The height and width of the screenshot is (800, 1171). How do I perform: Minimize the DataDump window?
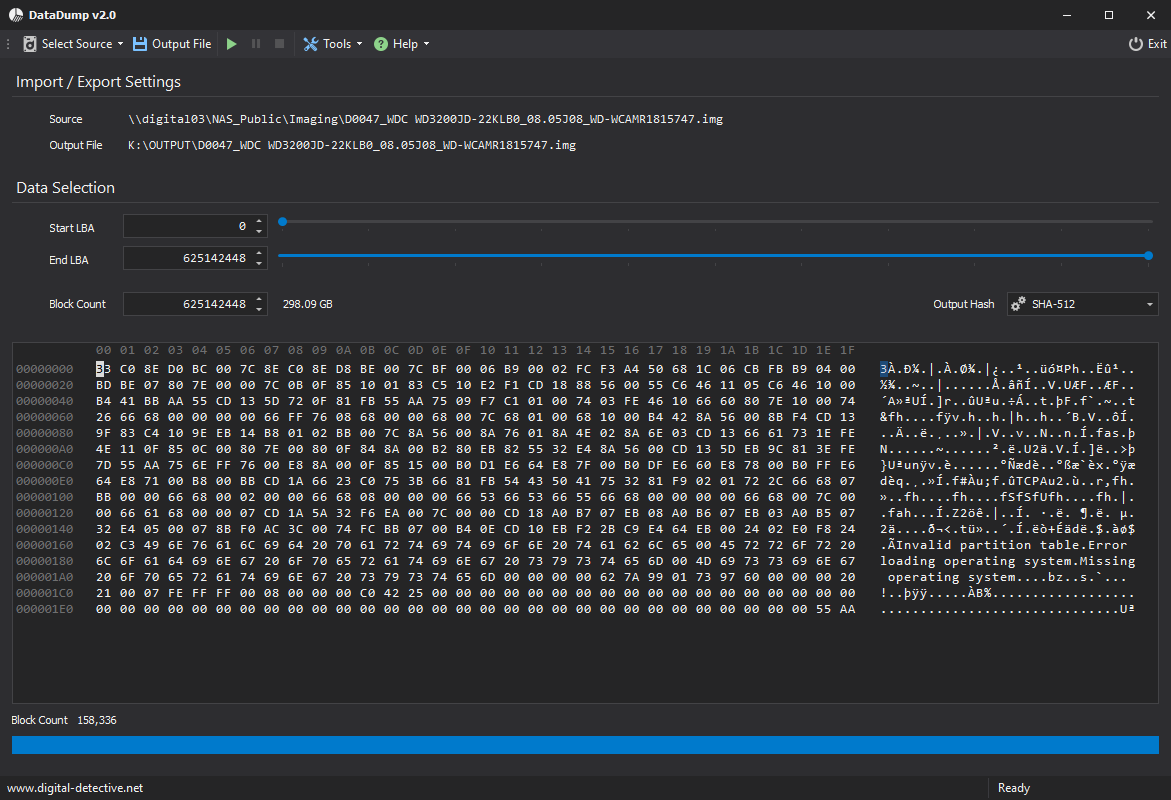click(1066, 15)
